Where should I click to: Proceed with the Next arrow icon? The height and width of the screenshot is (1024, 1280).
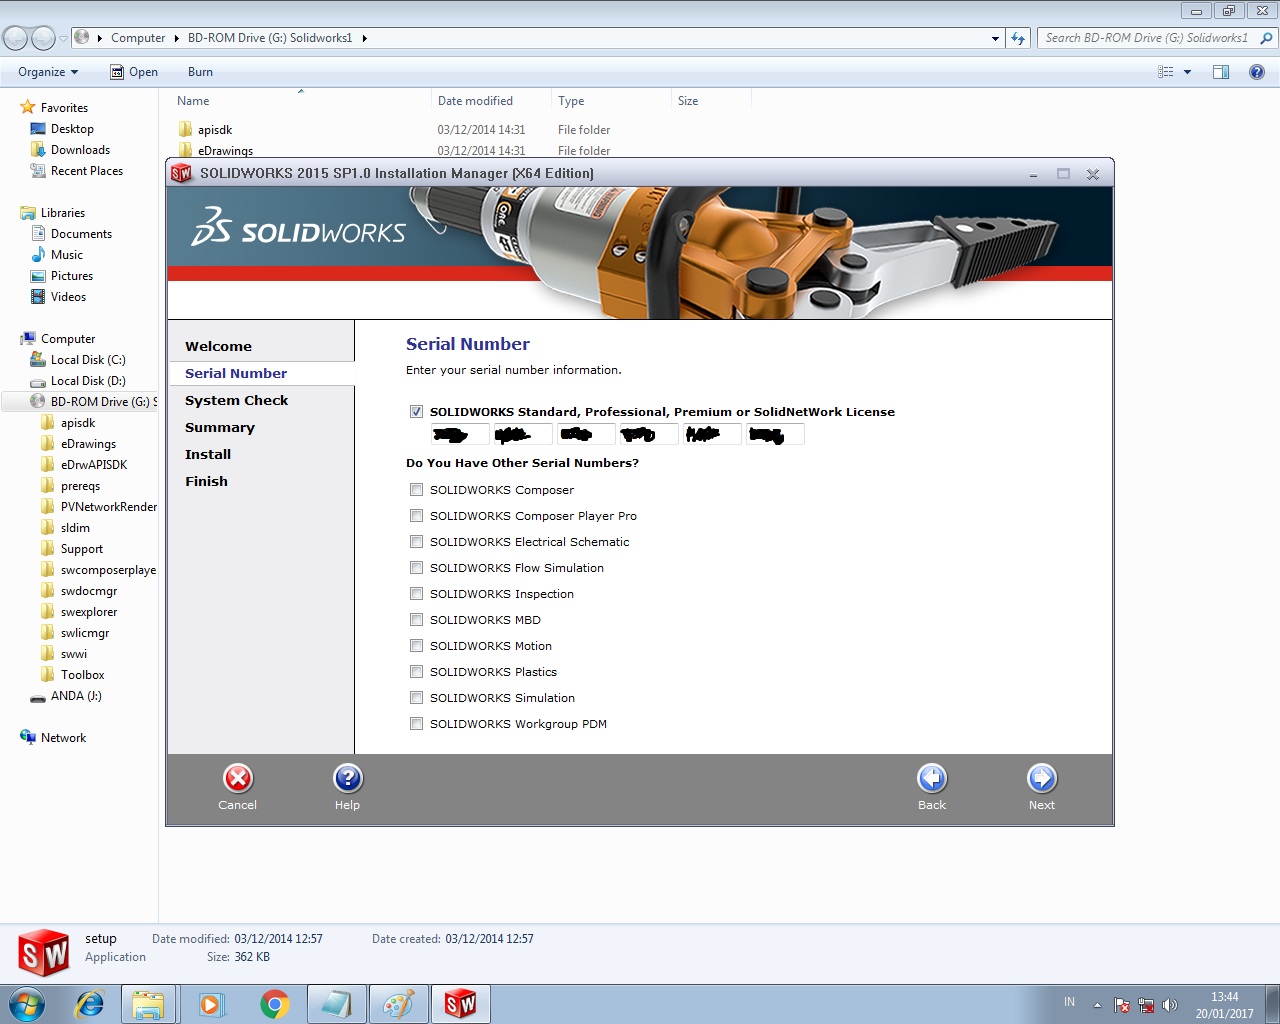tap(1042, 778)
